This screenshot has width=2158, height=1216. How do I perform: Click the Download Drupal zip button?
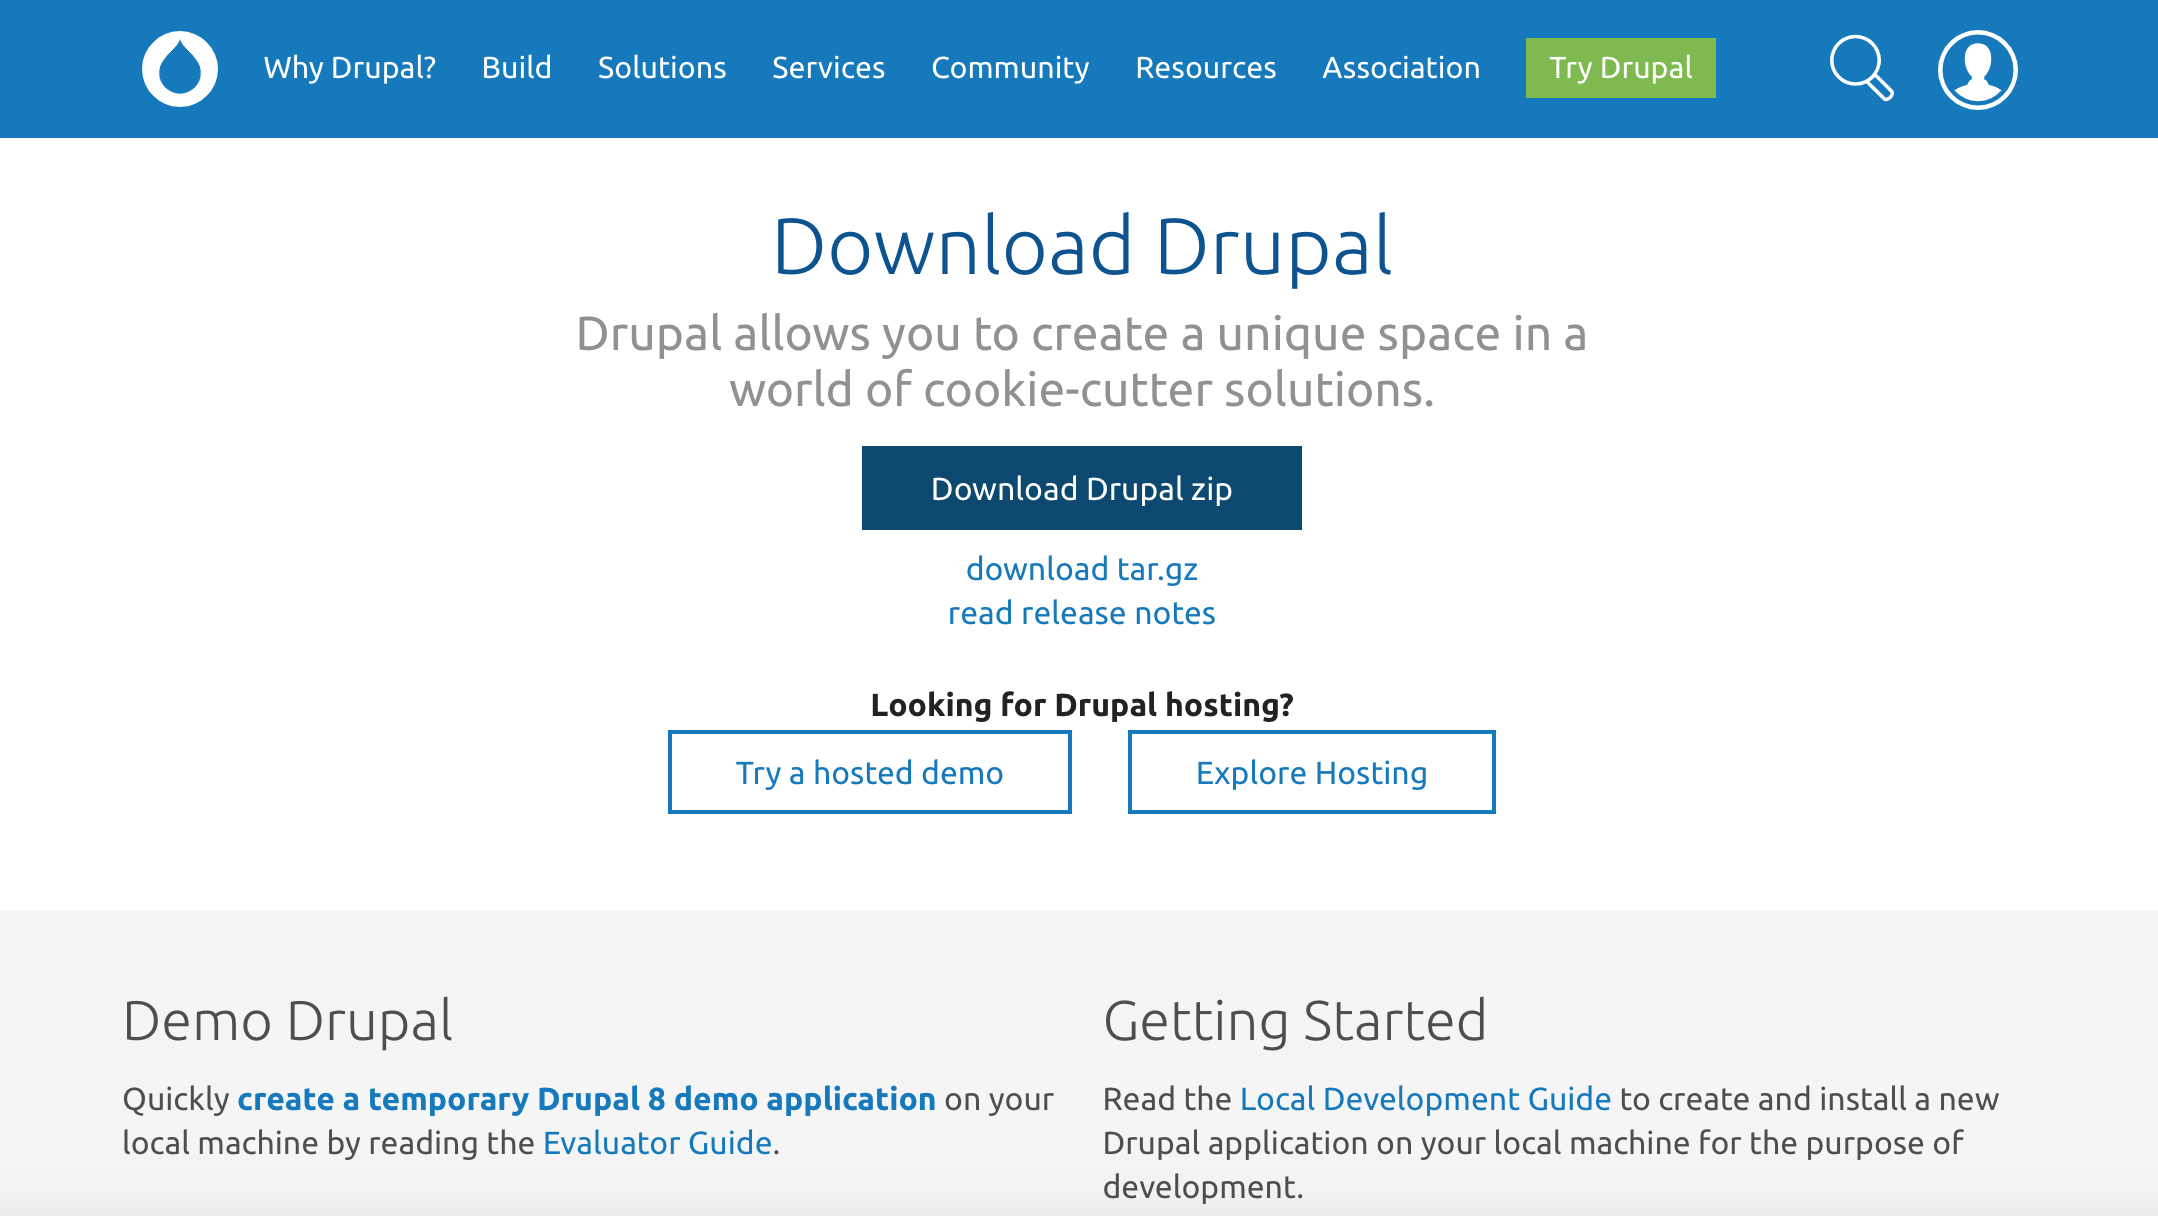point(1082,488)
